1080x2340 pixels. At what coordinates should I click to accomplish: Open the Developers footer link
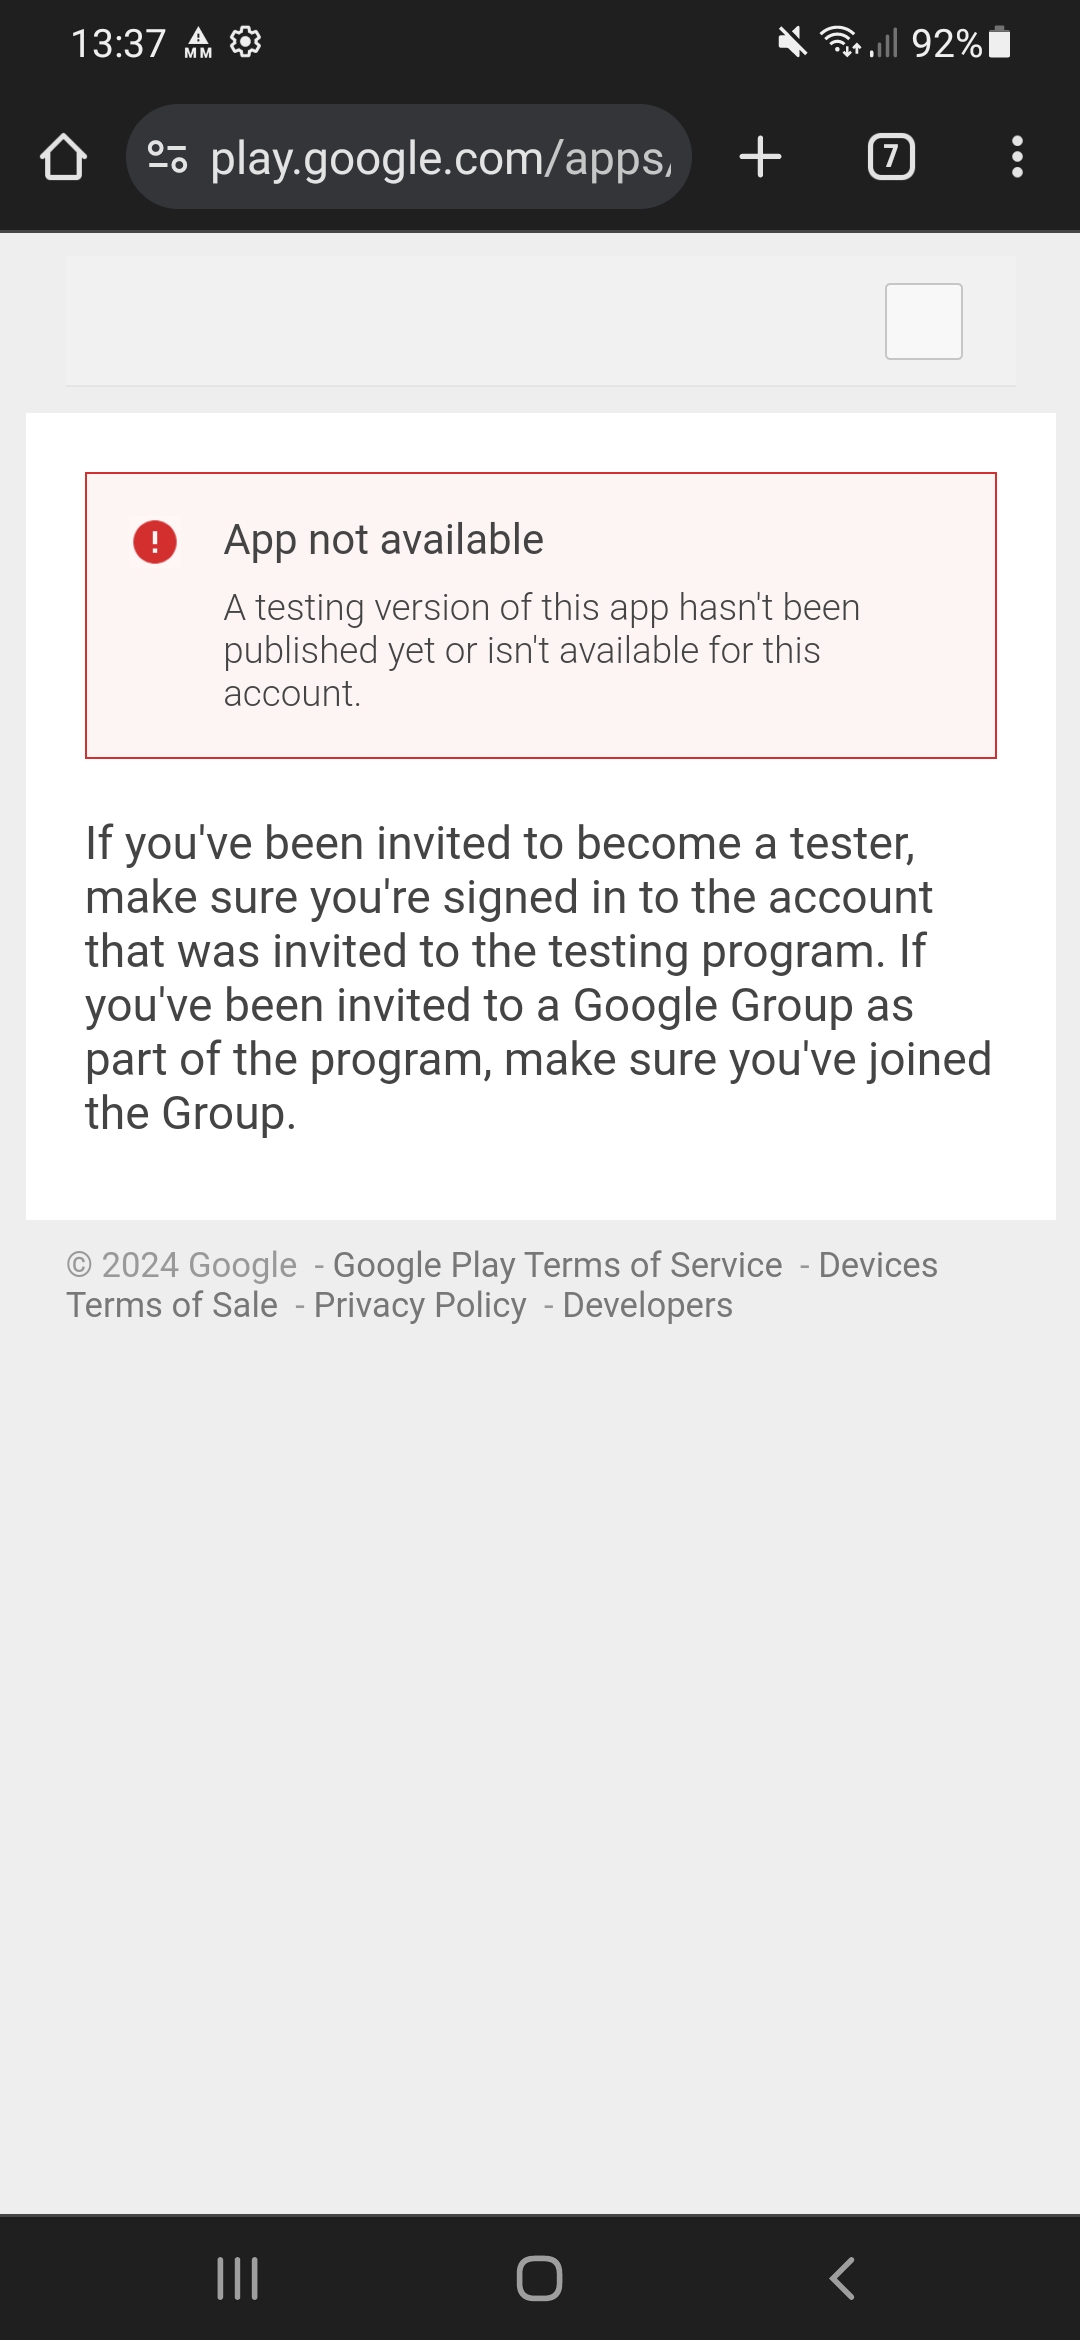[647, 1305]
